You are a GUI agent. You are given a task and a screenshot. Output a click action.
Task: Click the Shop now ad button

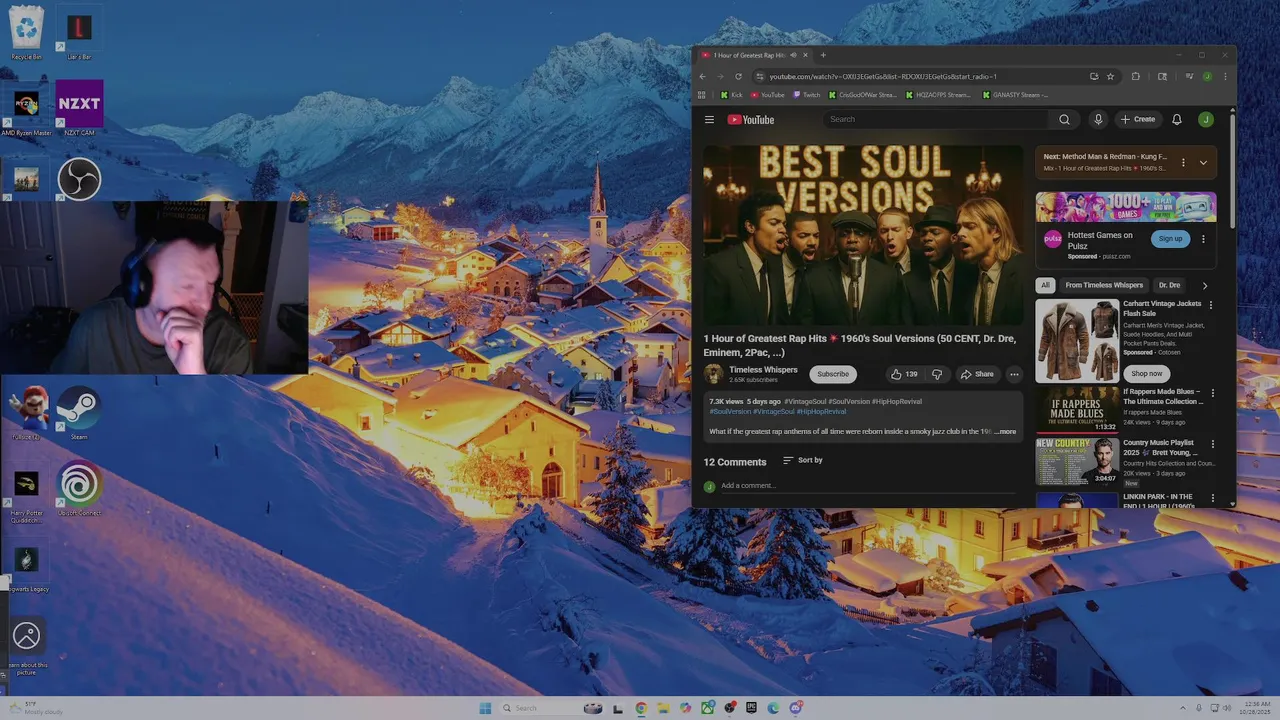pos(1147,373)
